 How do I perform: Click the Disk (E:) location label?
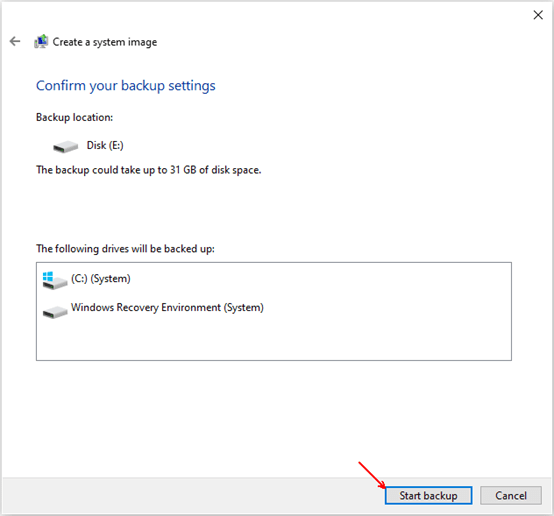[x=105, y=145]
